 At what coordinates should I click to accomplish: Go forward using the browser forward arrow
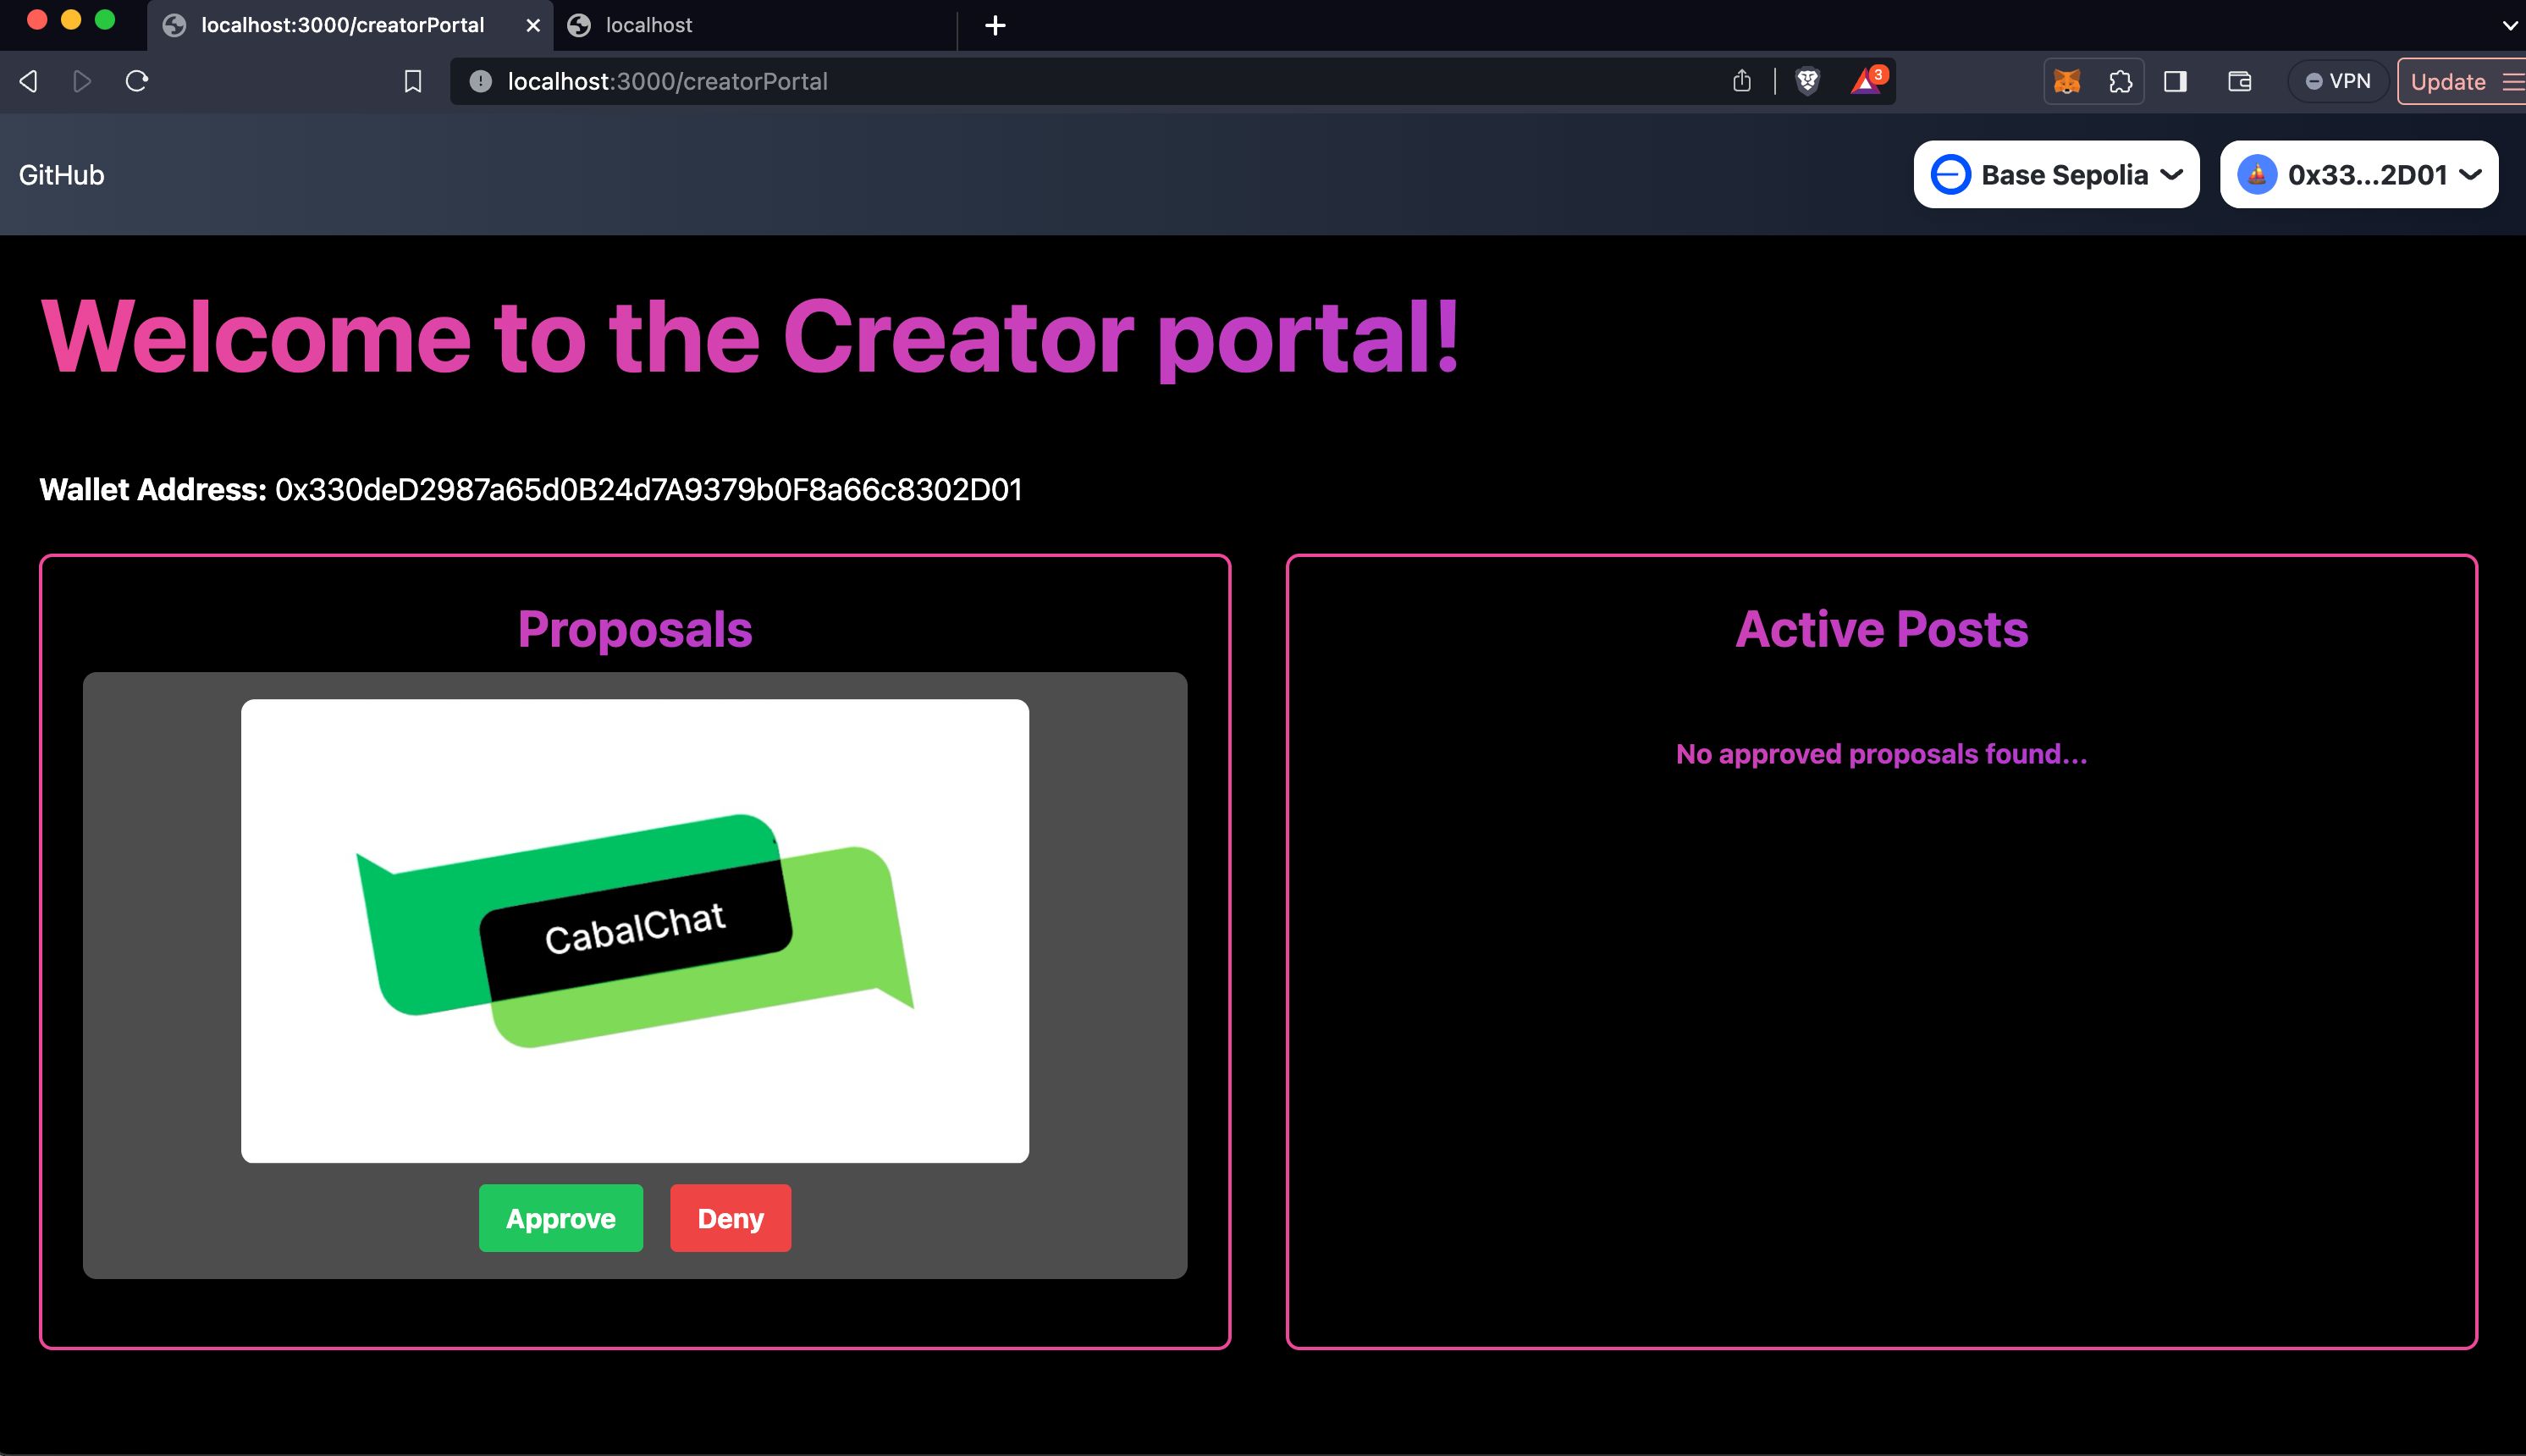coord(83,81)
